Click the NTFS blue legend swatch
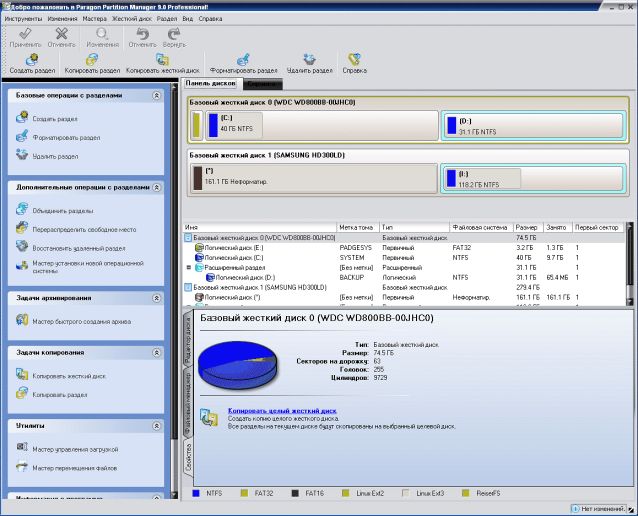 tap(196, 493)
